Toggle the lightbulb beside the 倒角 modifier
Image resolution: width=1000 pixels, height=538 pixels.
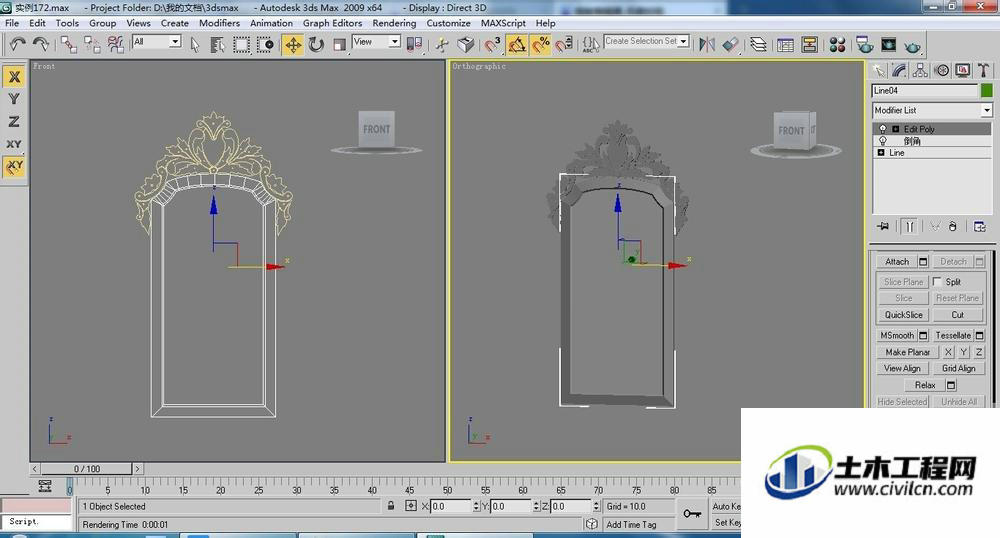click(883, 141)
